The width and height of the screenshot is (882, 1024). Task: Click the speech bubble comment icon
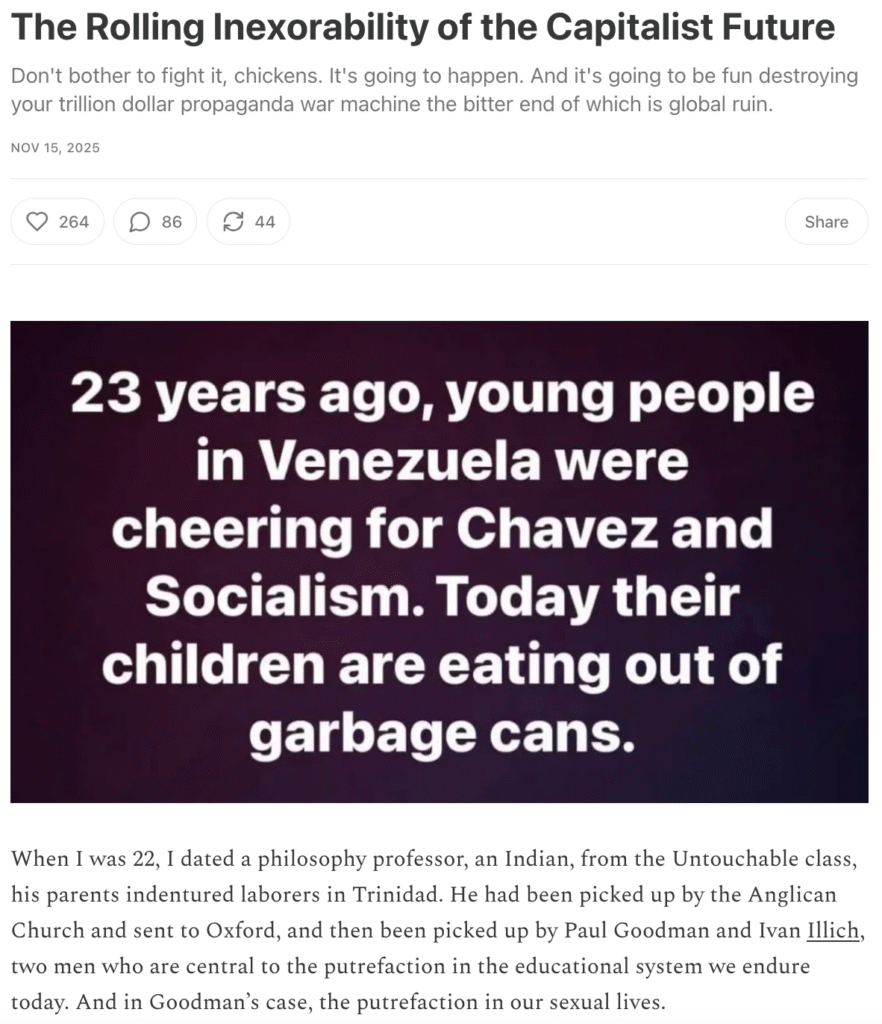[x=140, y=222]
